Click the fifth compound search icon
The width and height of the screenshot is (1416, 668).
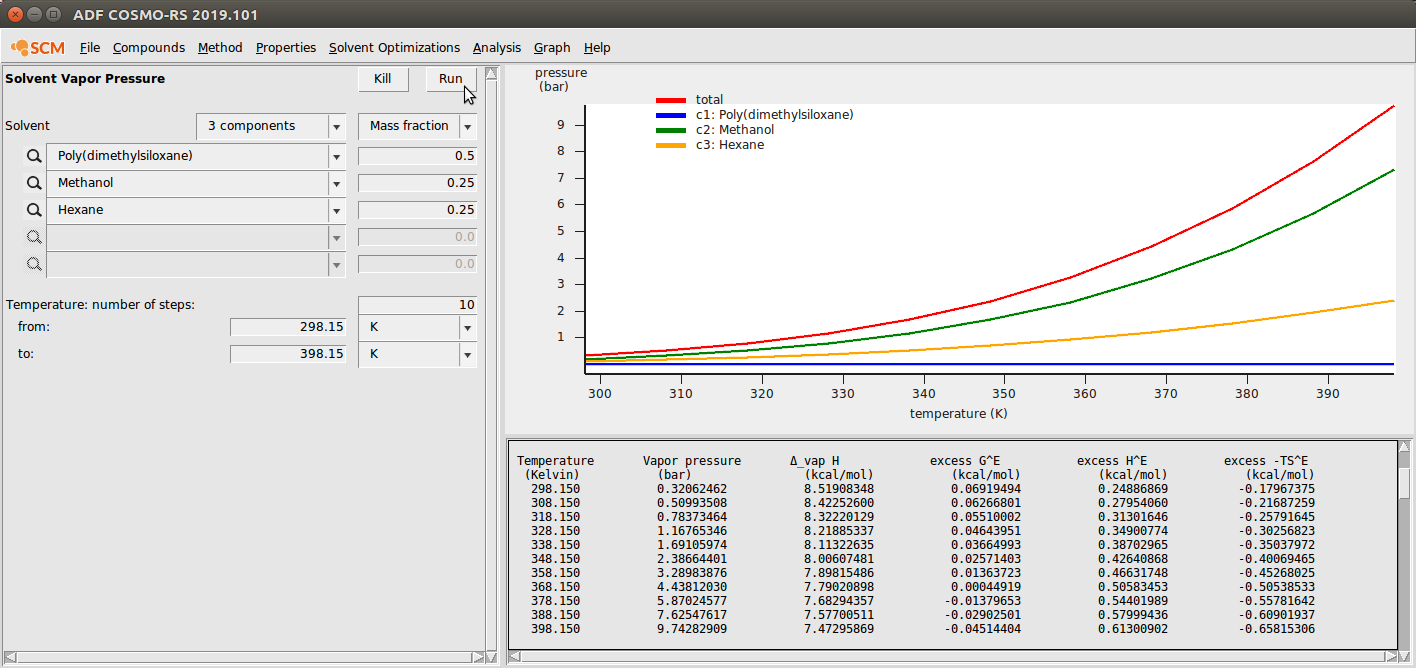tap(34, 264)
